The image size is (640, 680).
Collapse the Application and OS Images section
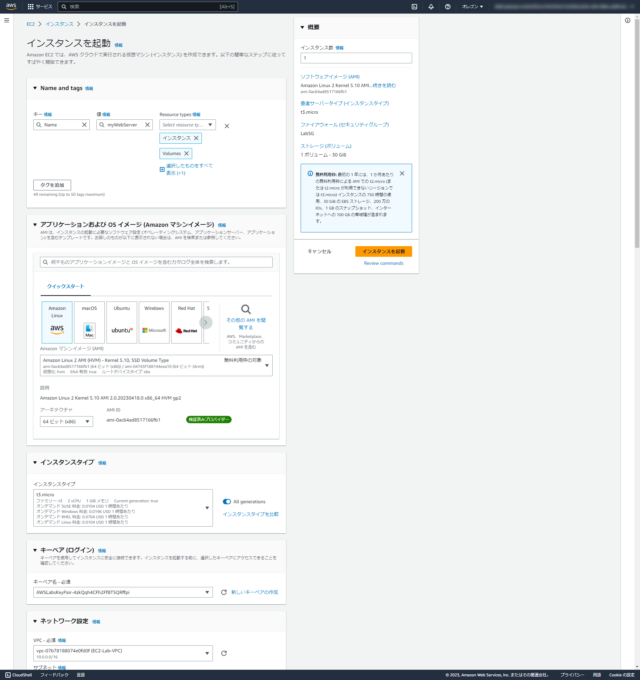click(35, 225)
